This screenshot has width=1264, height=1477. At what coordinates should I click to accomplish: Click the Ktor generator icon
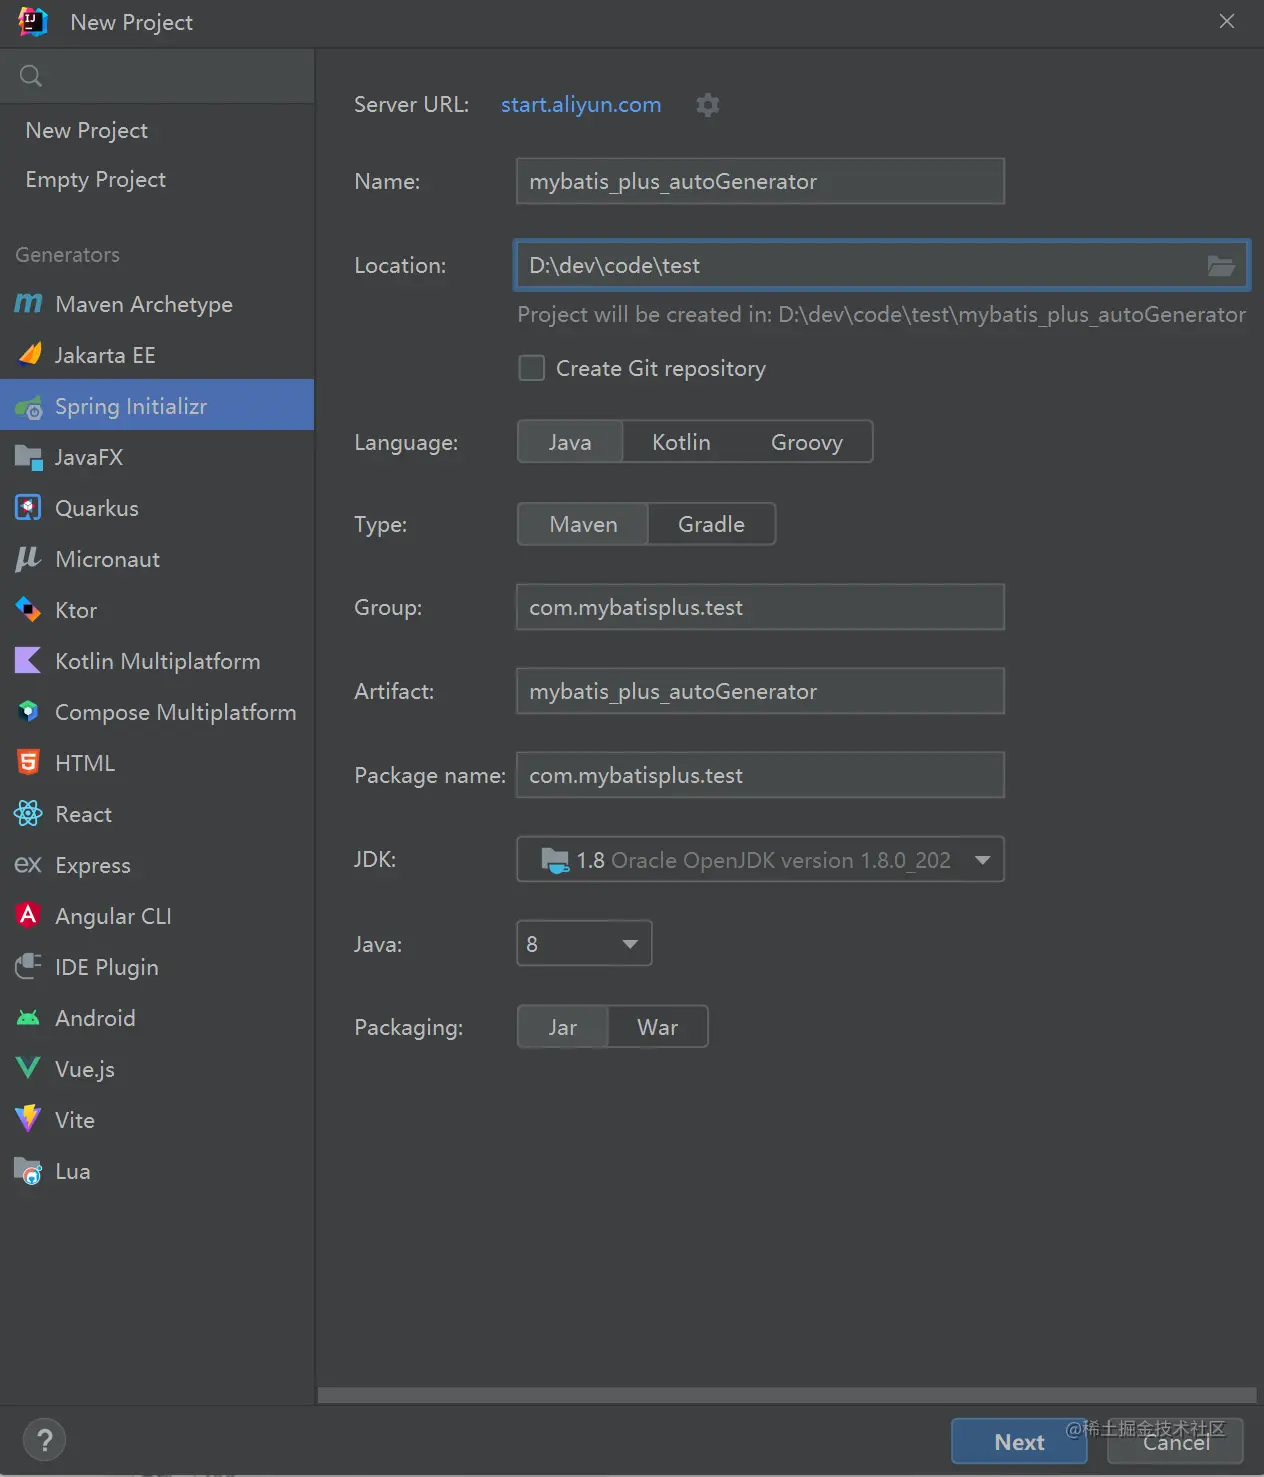click(28, 610)
